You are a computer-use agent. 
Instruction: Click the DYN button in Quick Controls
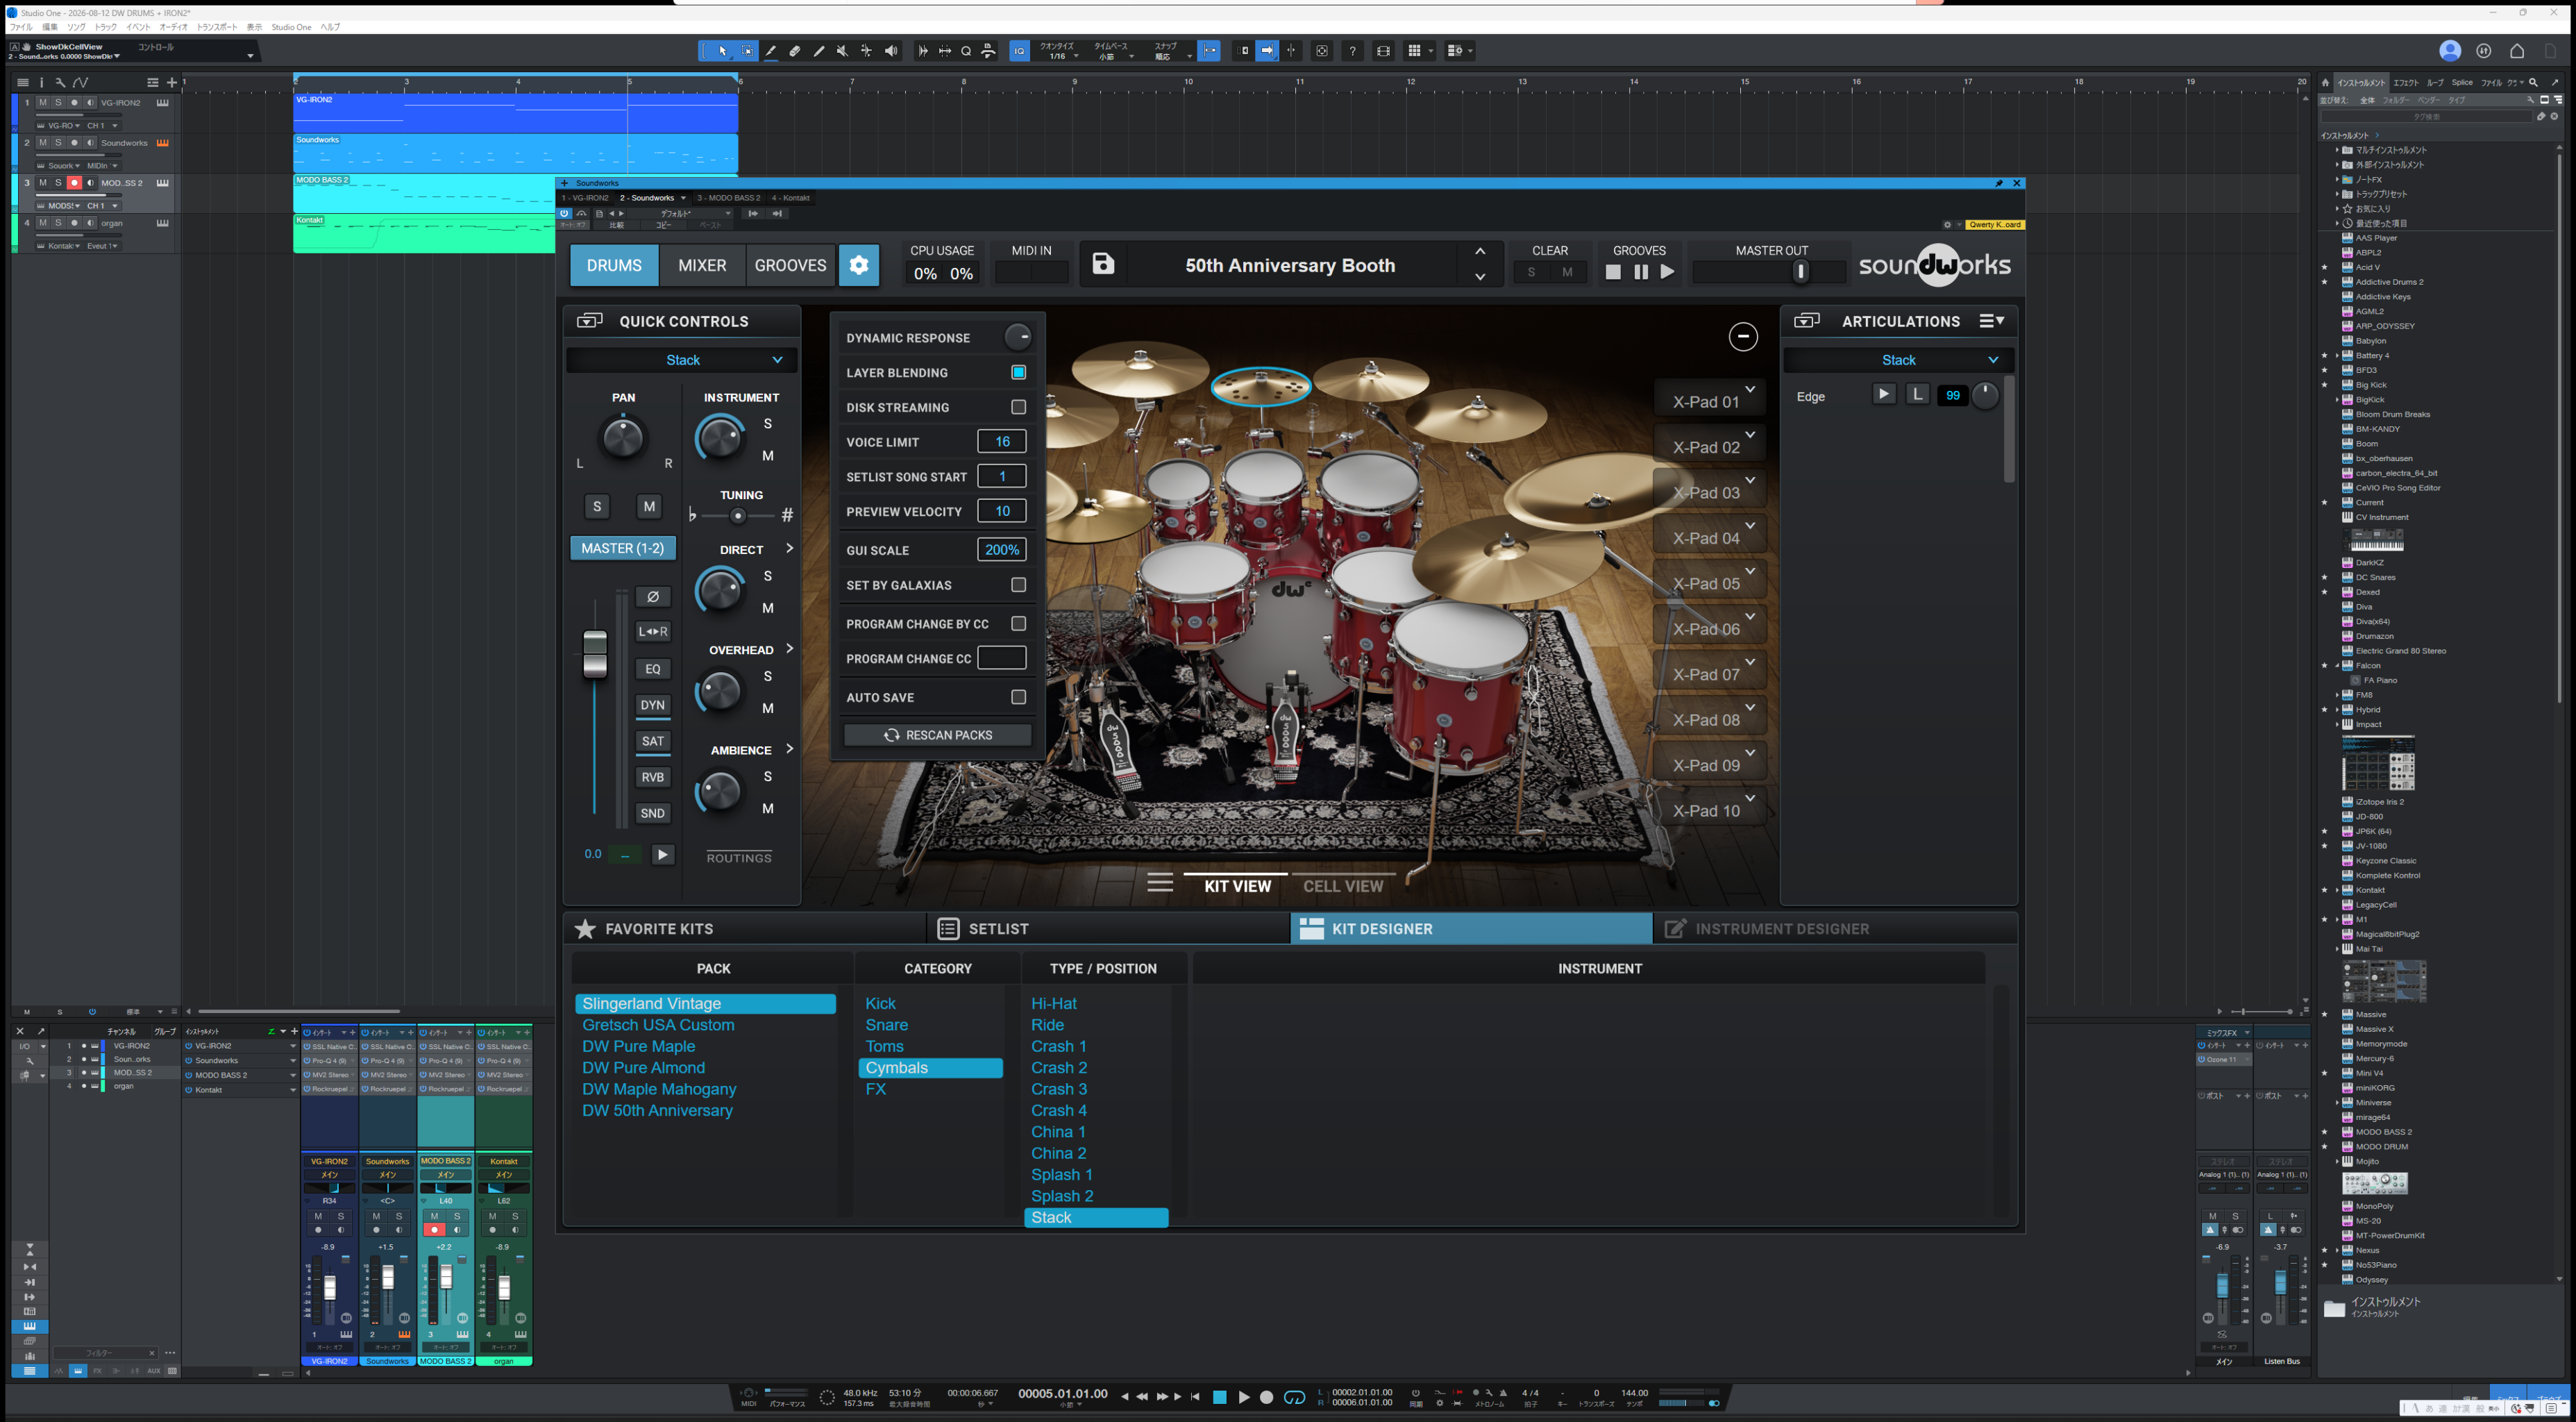point(653,705)
